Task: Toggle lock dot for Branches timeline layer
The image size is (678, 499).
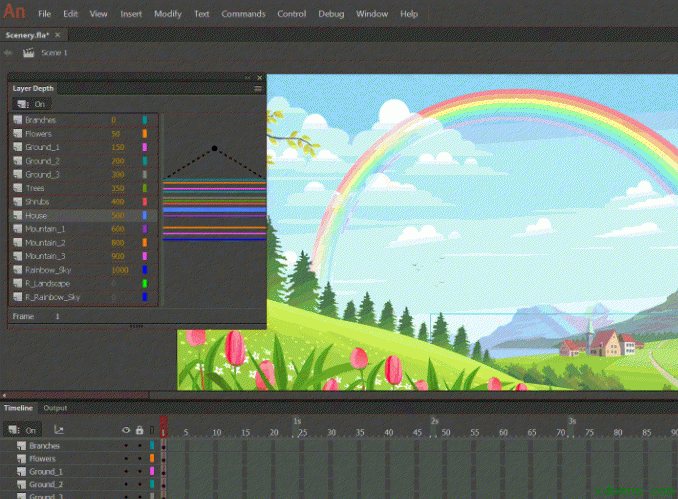Action: point(139,445)
